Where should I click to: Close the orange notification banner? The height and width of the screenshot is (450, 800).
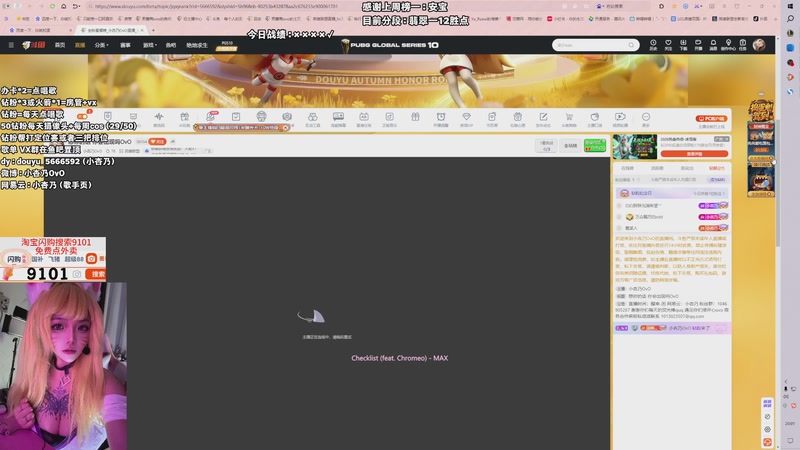286,128
